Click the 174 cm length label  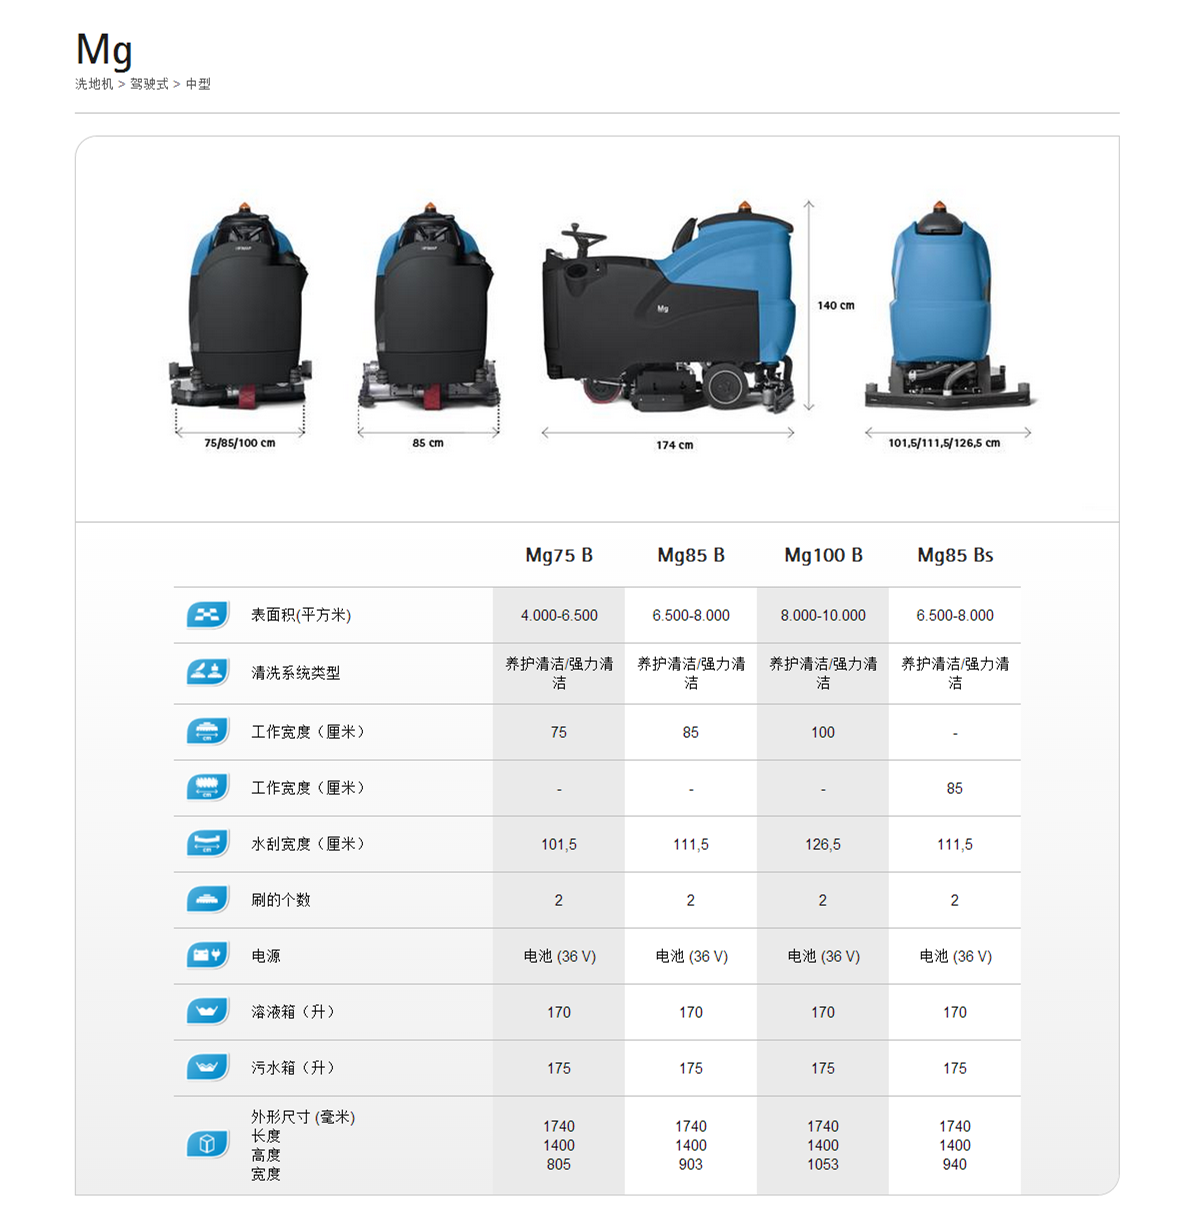point(674,445)
